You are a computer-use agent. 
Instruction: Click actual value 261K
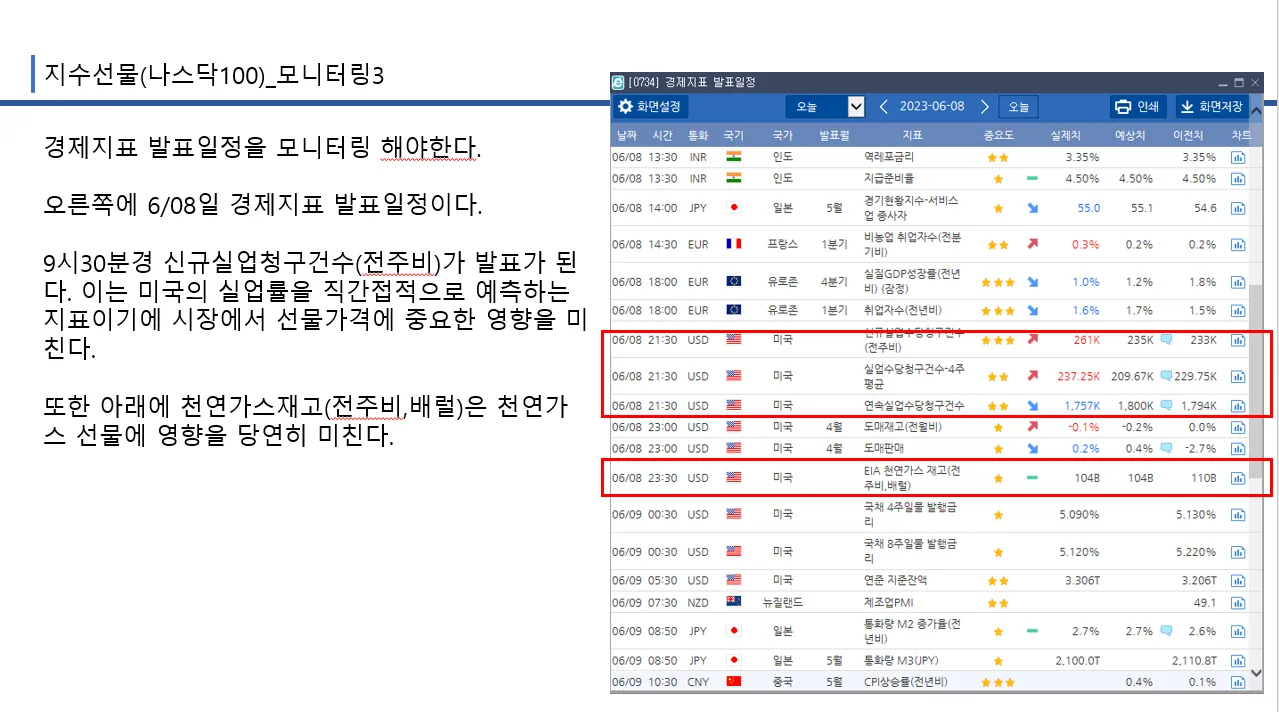coord(1086,340)
